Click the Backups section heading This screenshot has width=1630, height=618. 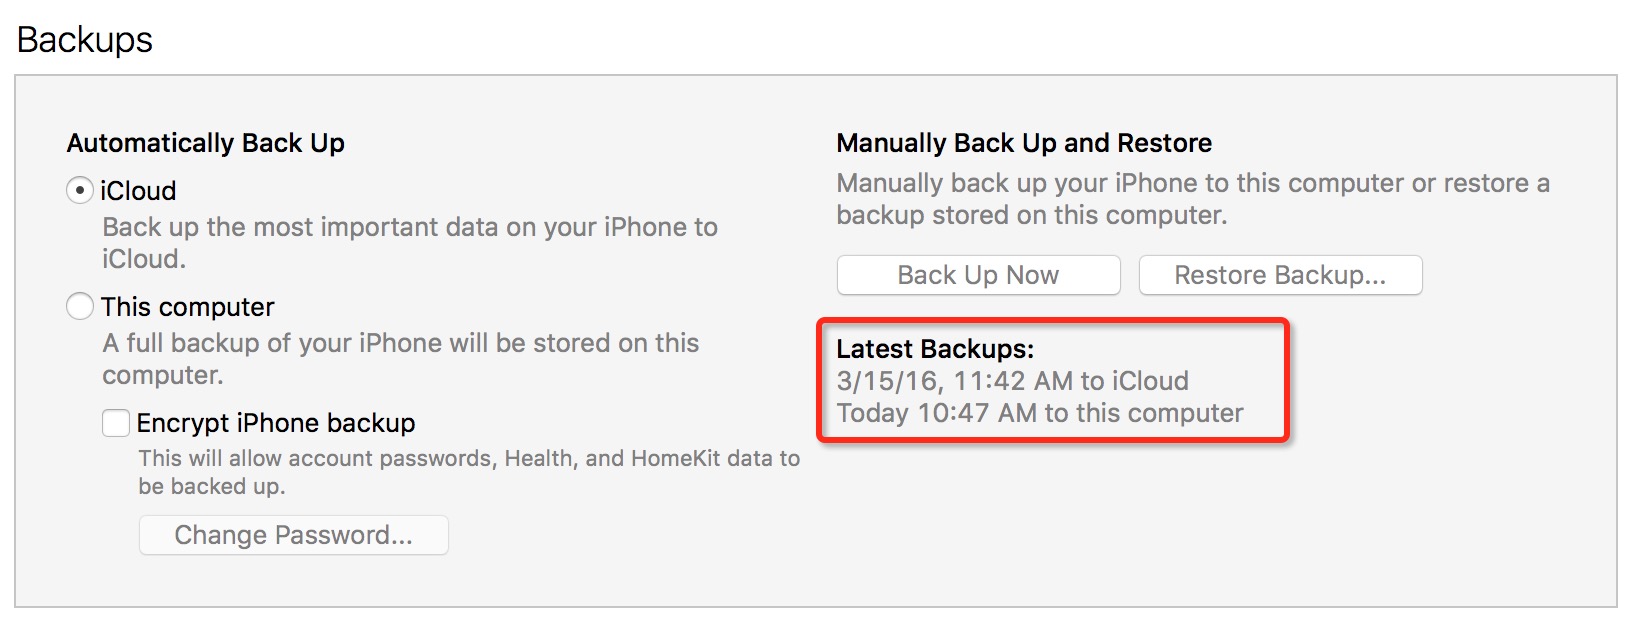(85, 40)
